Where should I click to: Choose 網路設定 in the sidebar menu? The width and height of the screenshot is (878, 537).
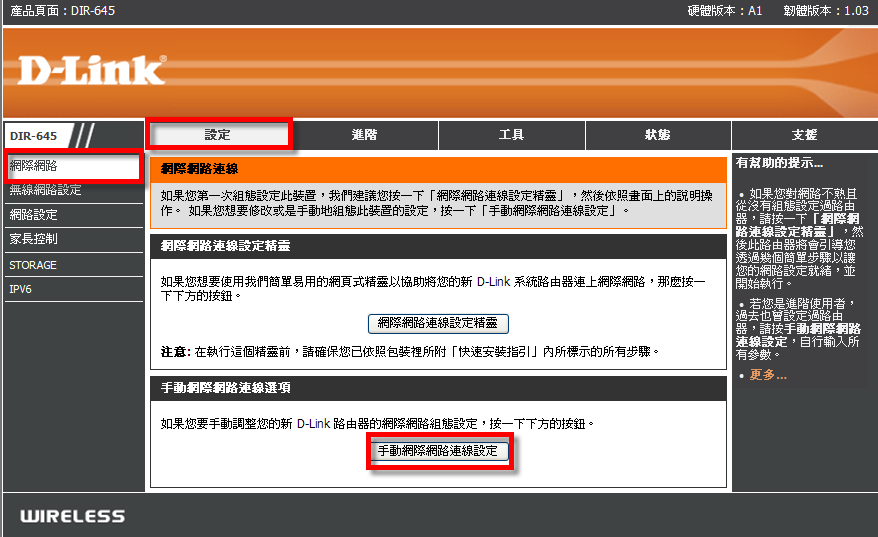[34, 215]
